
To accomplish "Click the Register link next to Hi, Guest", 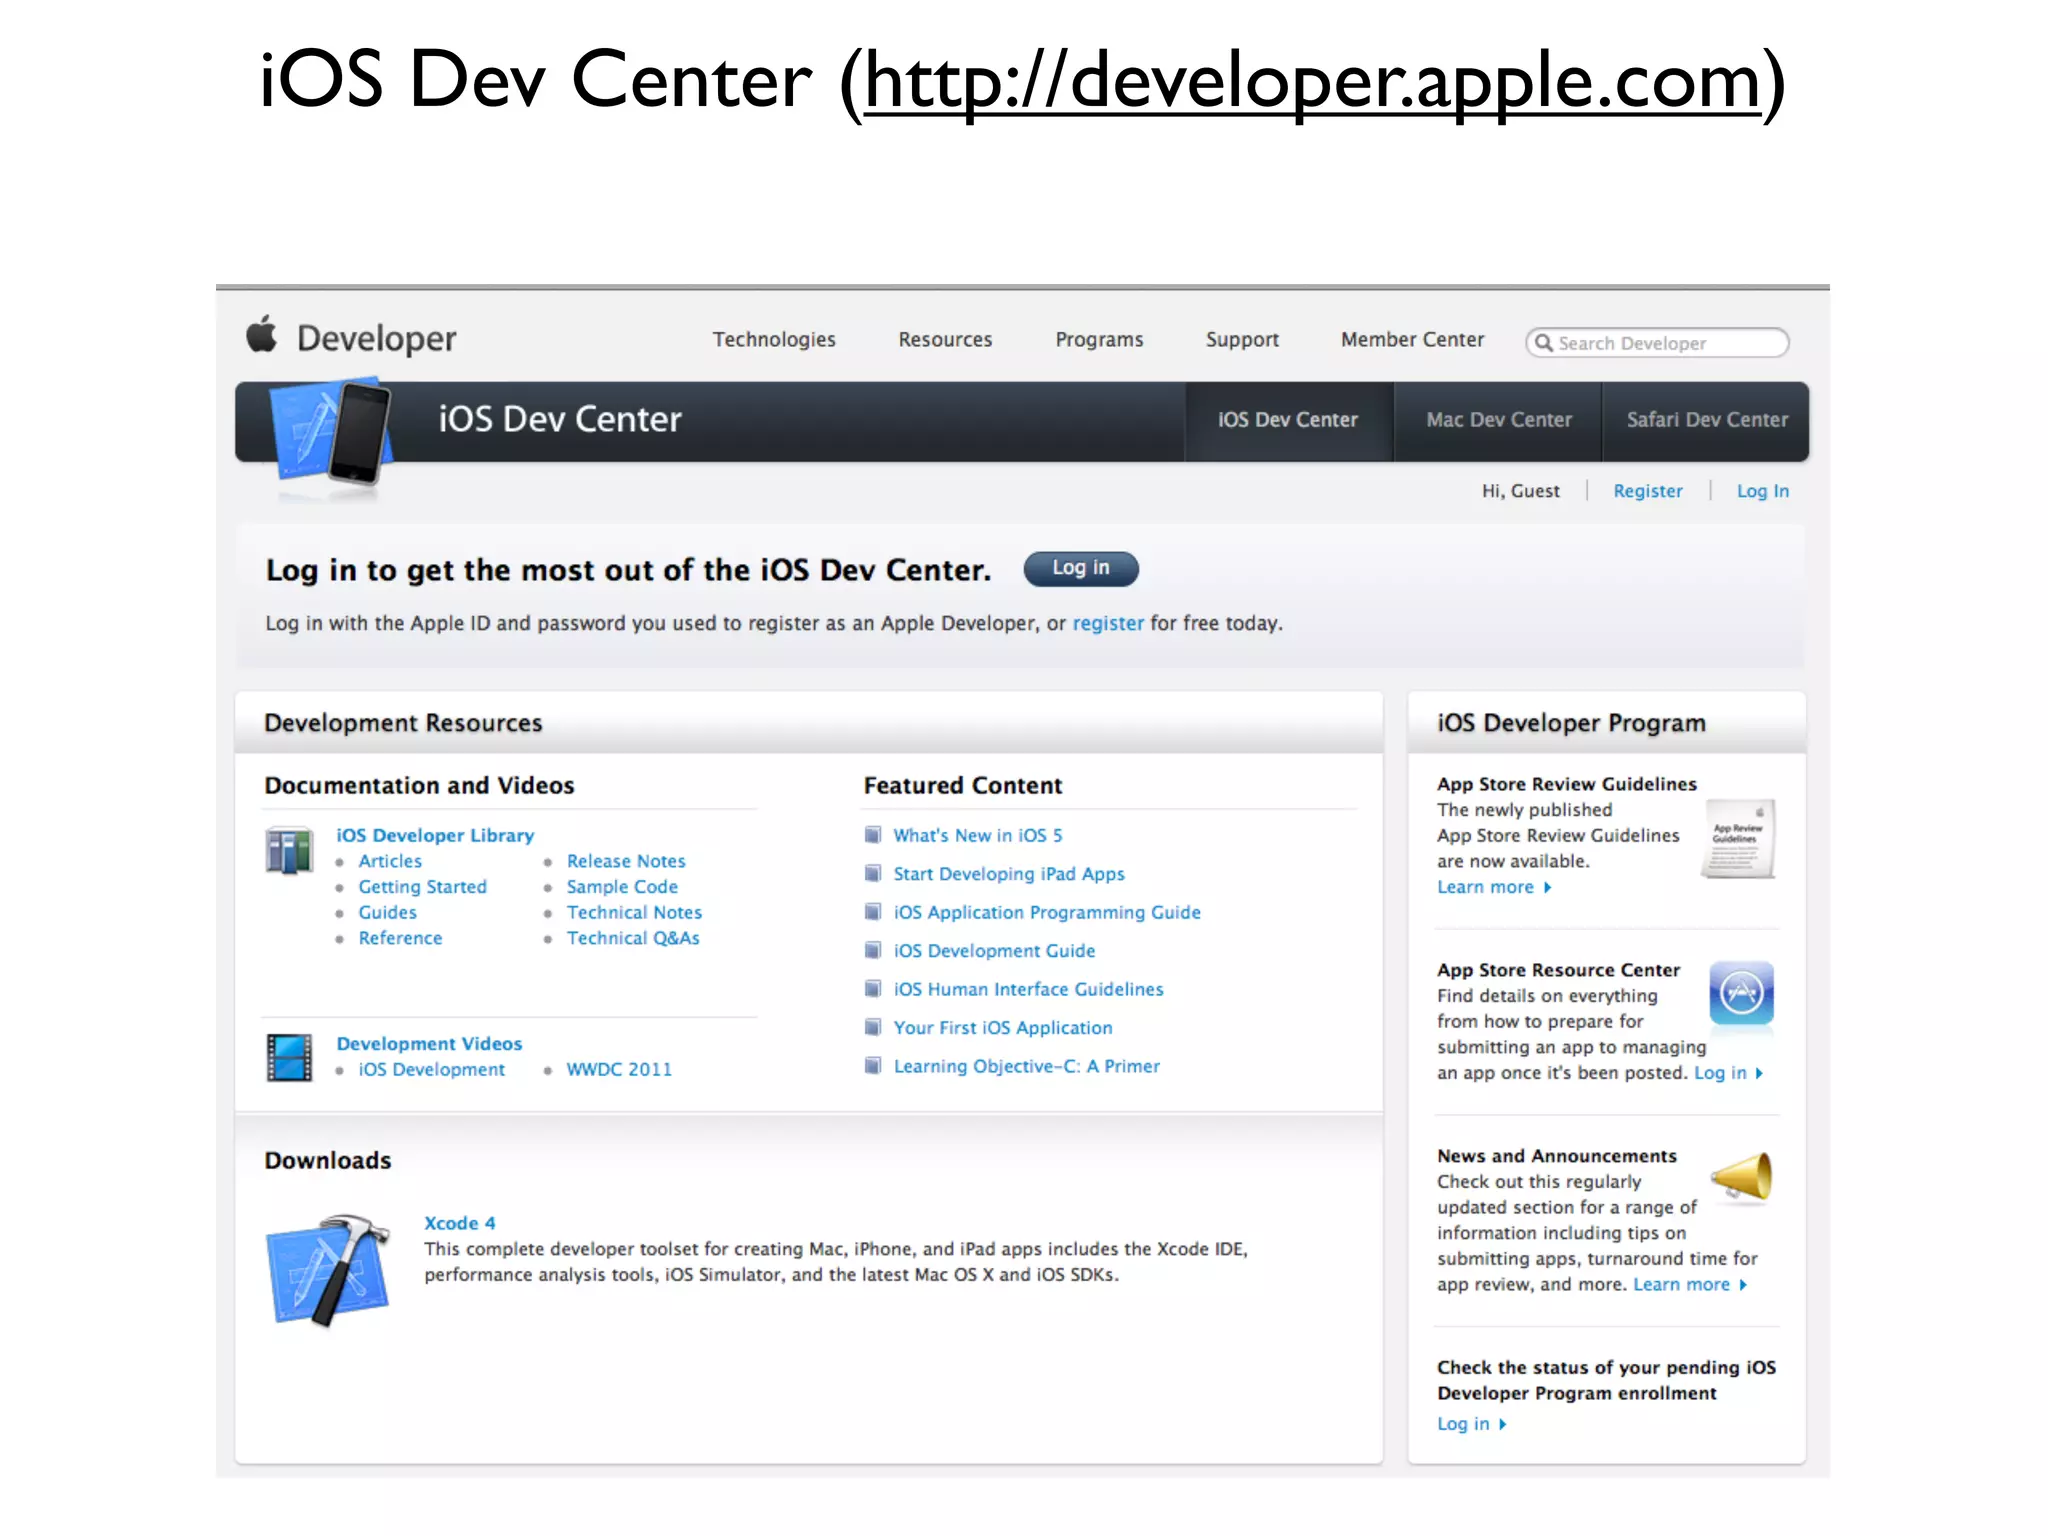I will (x=1648, y=492).
